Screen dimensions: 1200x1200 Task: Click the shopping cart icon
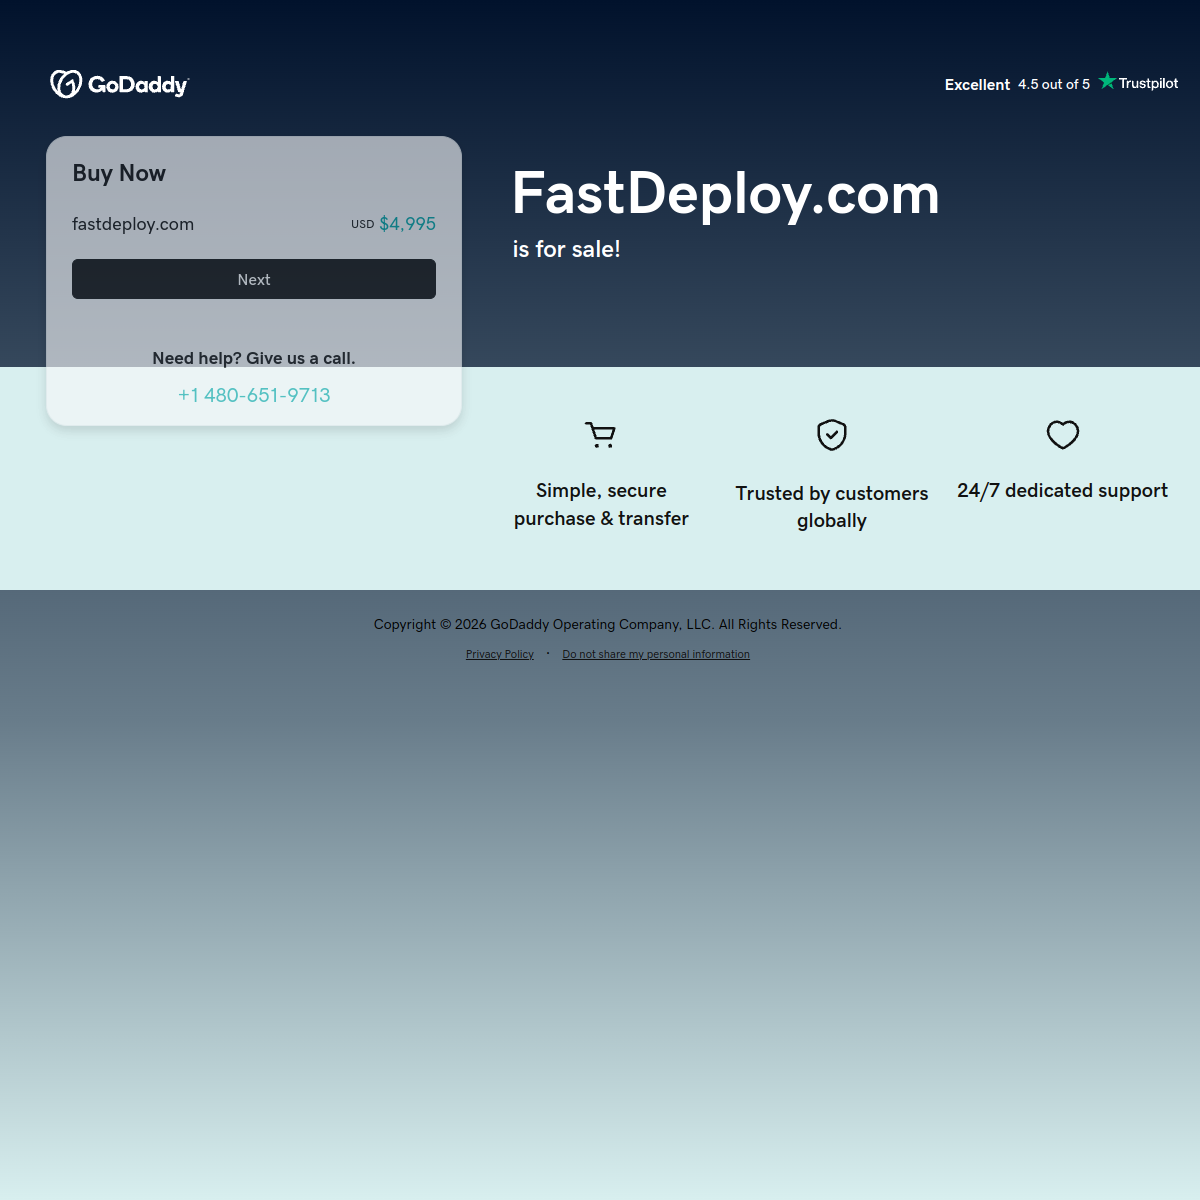coord(601,435)
